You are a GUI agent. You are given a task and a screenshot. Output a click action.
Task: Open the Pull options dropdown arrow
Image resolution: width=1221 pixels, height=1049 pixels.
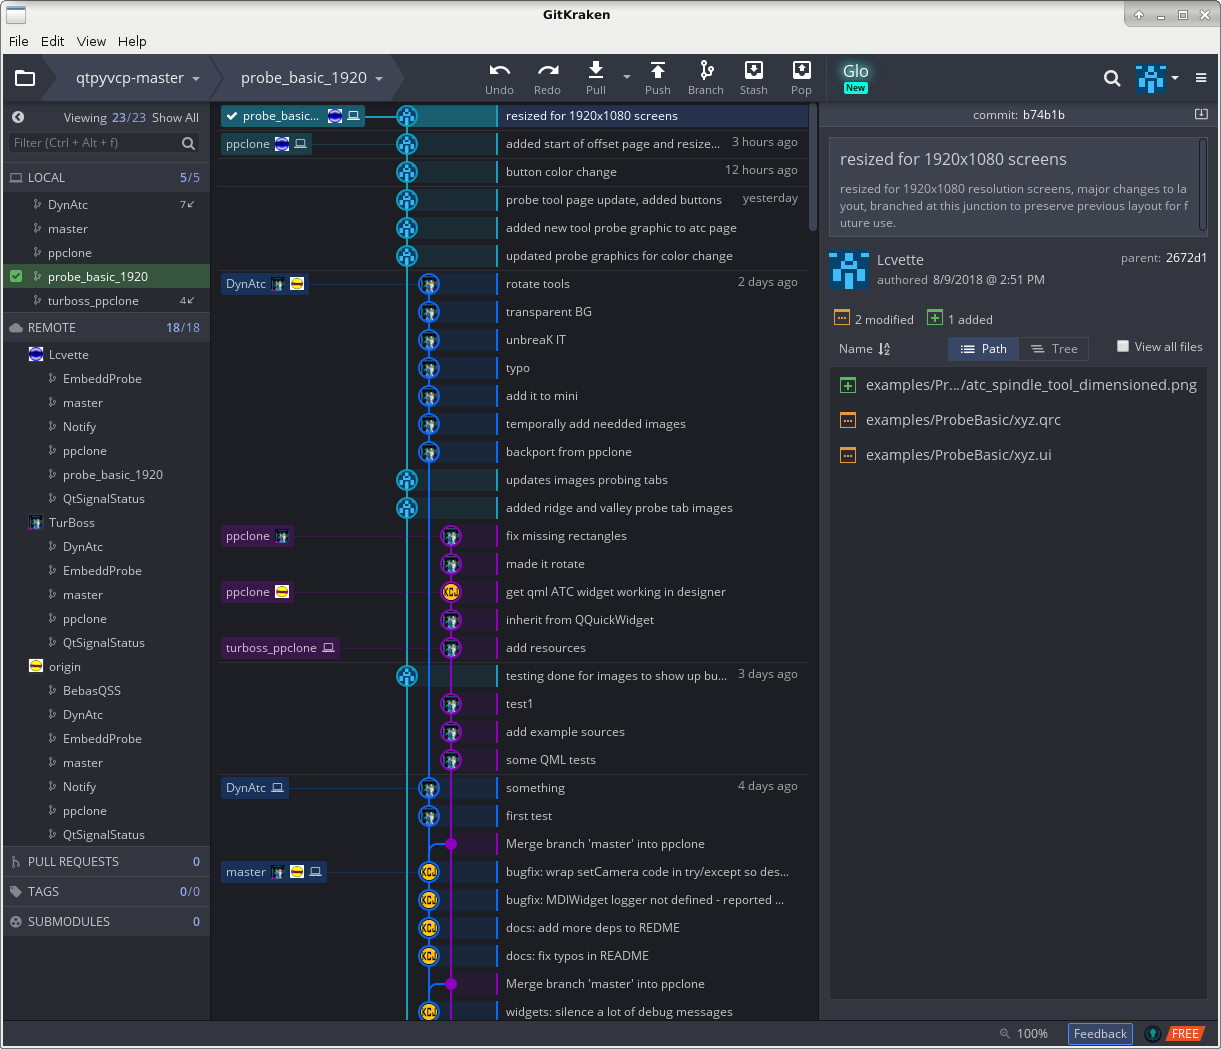(x=627, y=77)
